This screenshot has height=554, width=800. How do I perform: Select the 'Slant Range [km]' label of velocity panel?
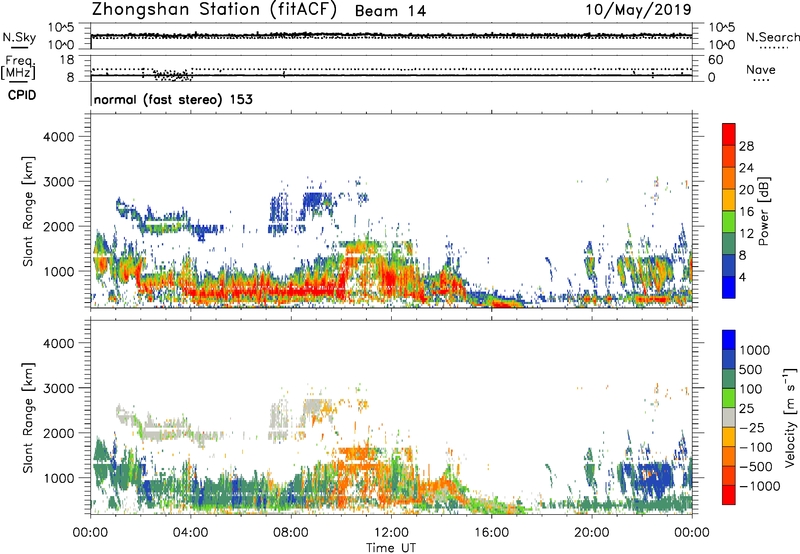(28, 418)
